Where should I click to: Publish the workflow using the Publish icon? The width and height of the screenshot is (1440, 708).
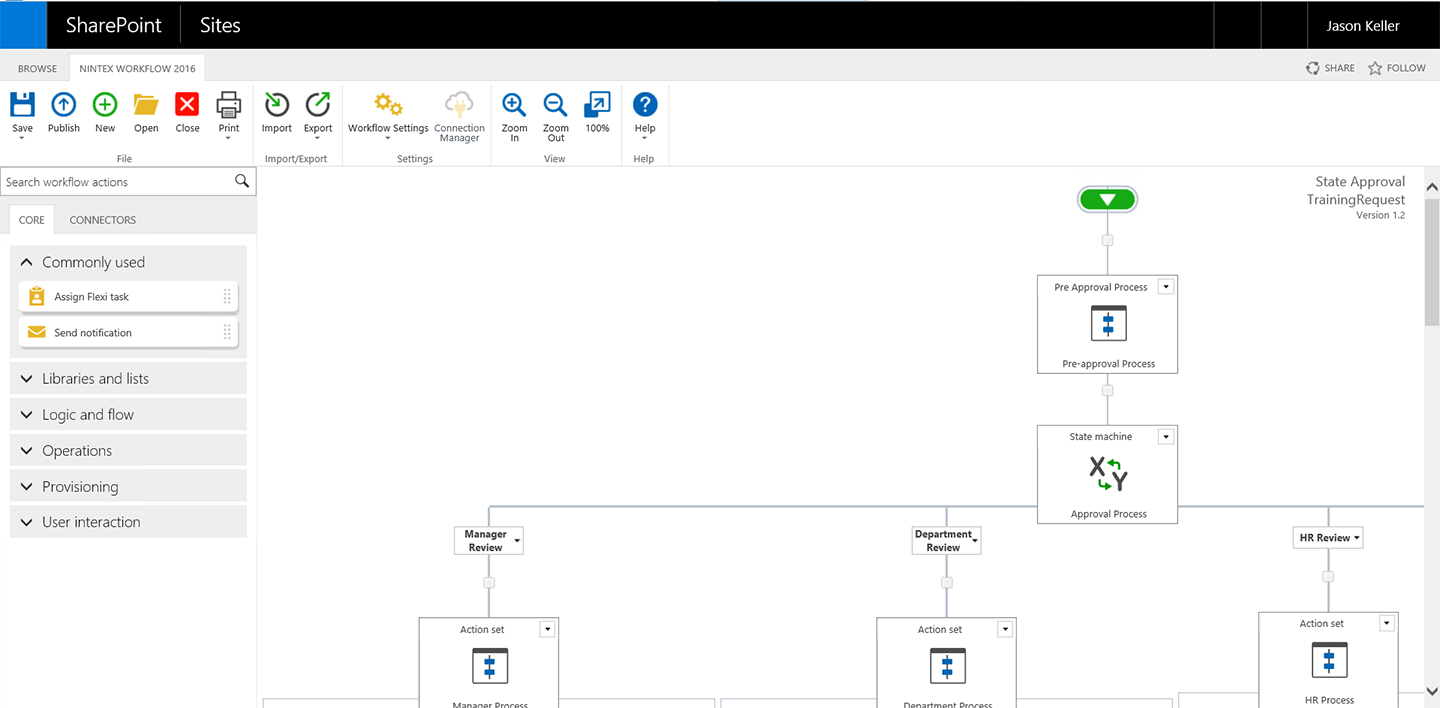coord(64,104)
